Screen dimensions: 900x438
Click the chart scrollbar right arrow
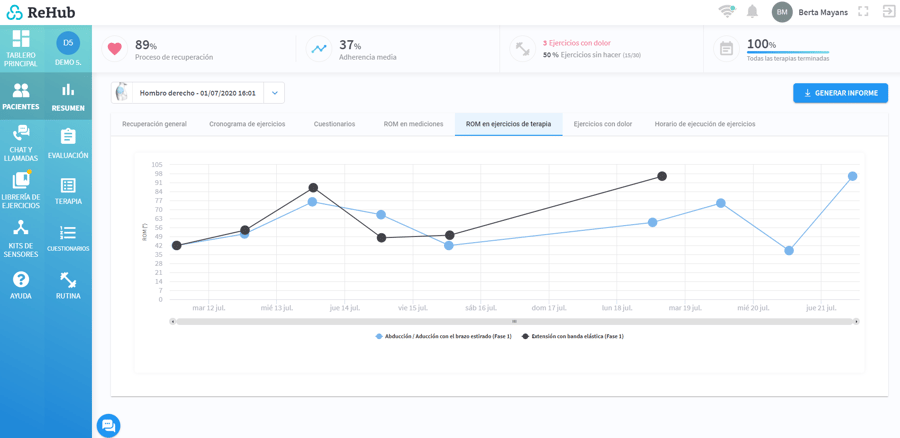coord(856,321)
